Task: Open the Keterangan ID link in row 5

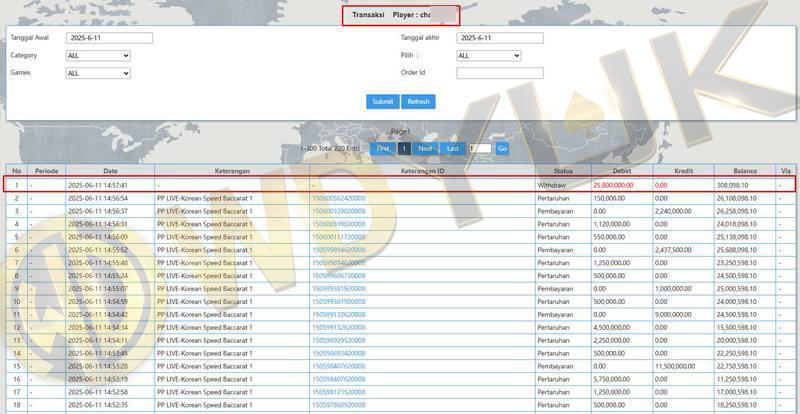Action: pos(339,237)
